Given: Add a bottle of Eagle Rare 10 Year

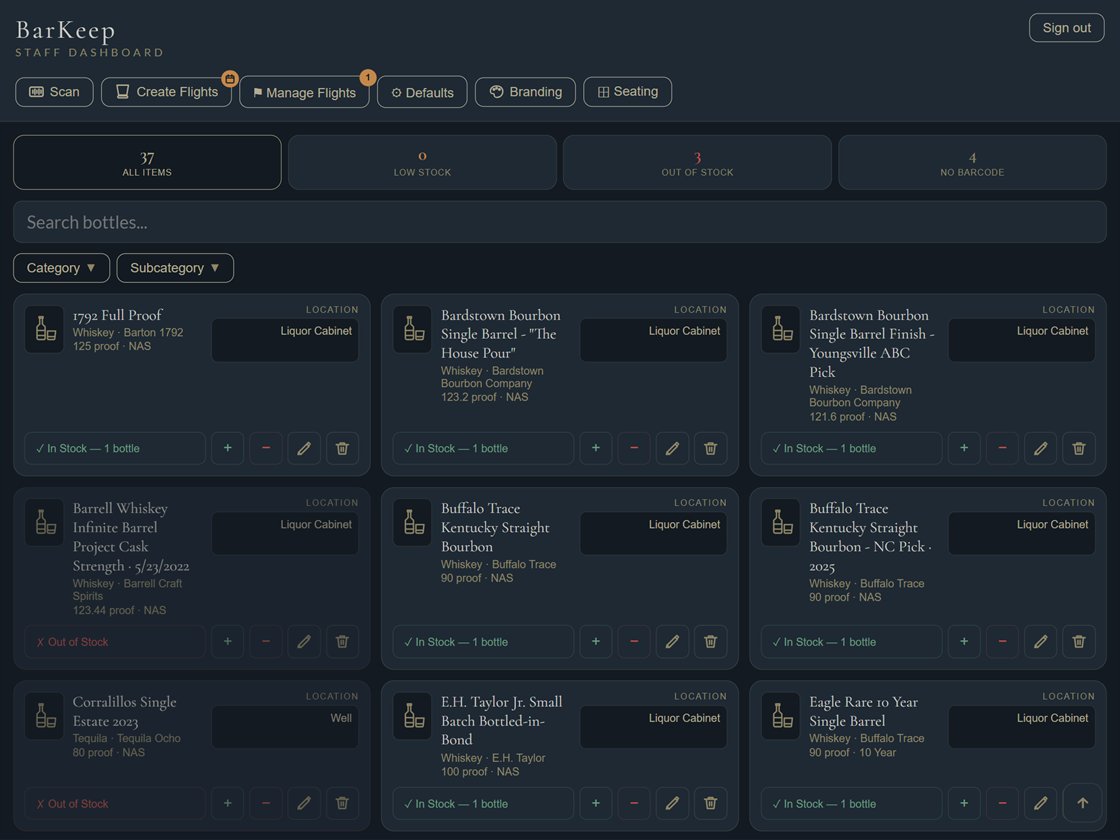Looking at the screenshot, I should pos(964,803).
